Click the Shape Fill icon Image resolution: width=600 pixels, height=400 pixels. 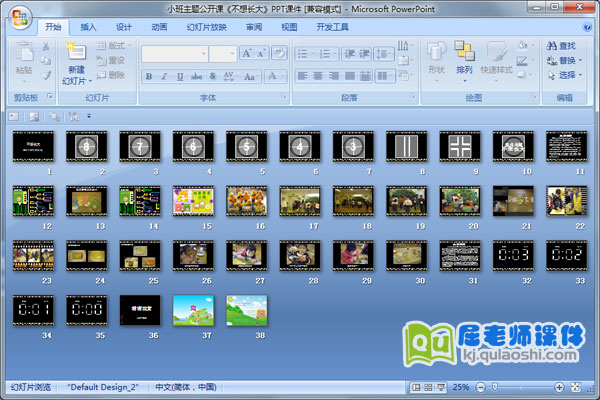pos(524,46)
